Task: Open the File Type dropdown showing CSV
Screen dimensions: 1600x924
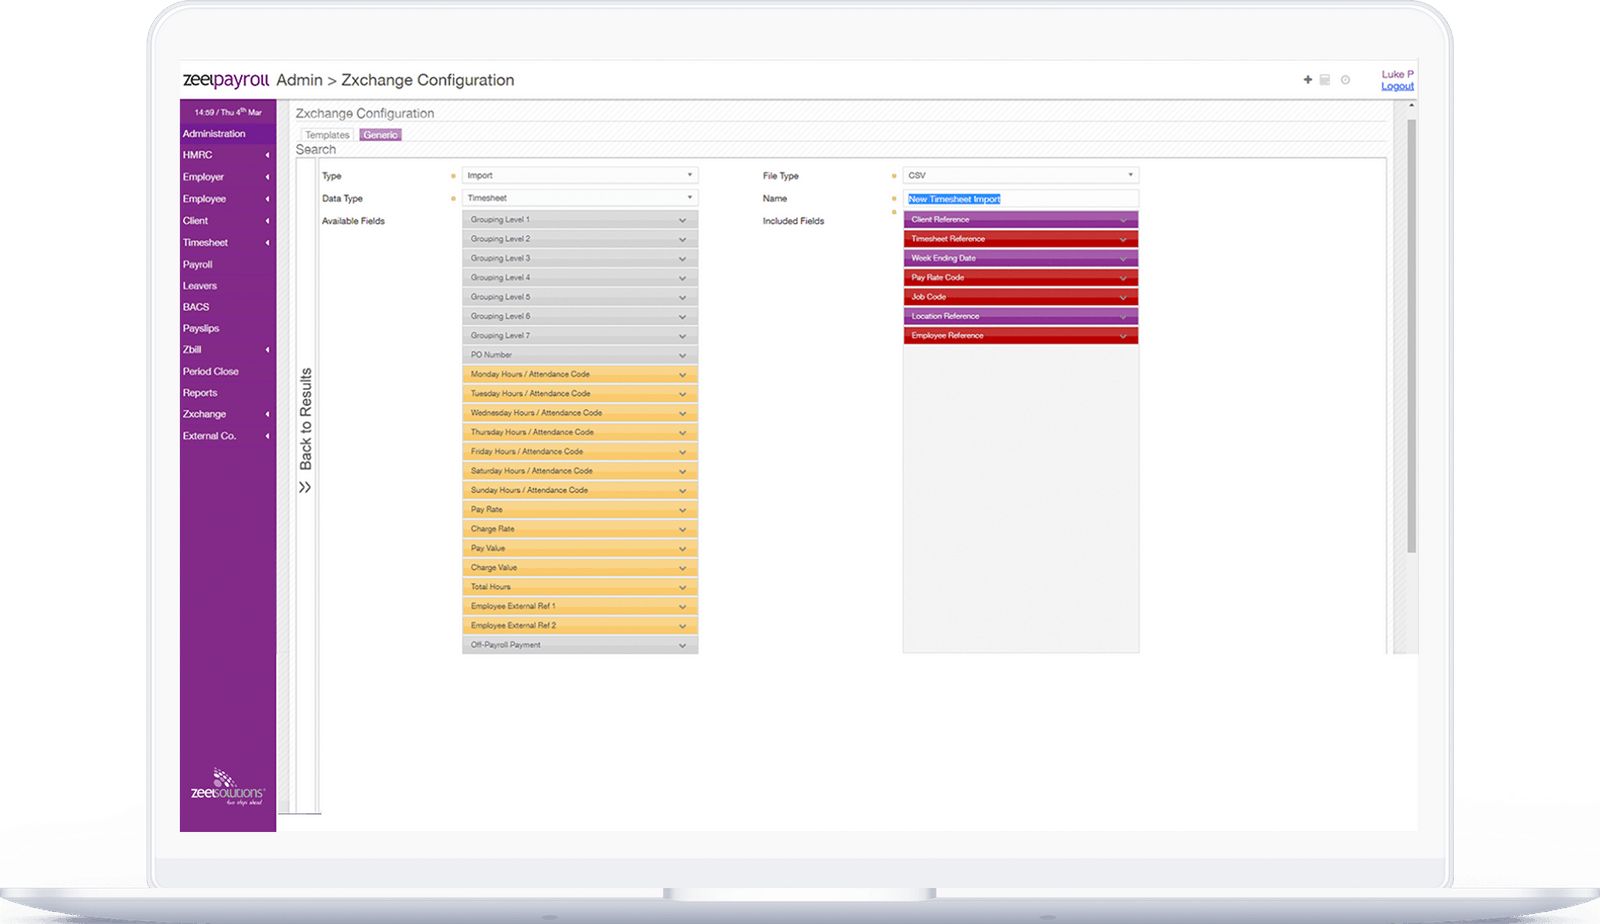Action: coord(1021,174)
